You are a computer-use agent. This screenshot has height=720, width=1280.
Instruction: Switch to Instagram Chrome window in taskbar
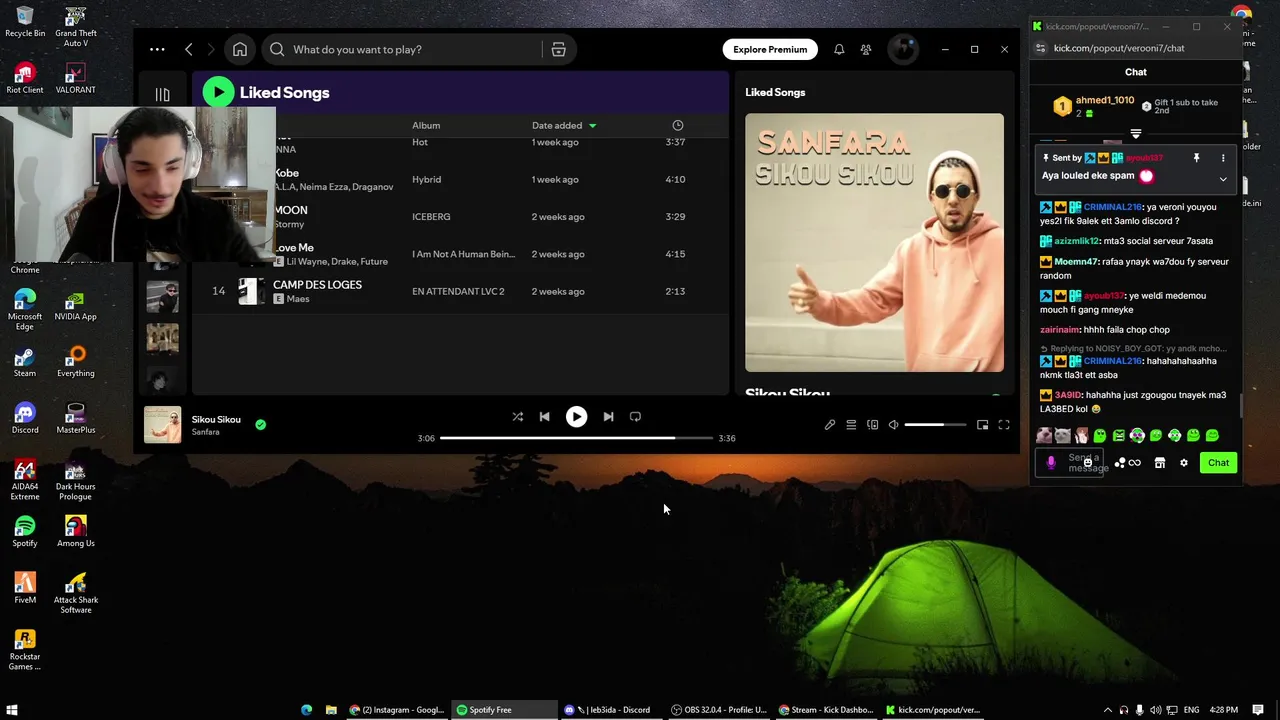point(397,710)
